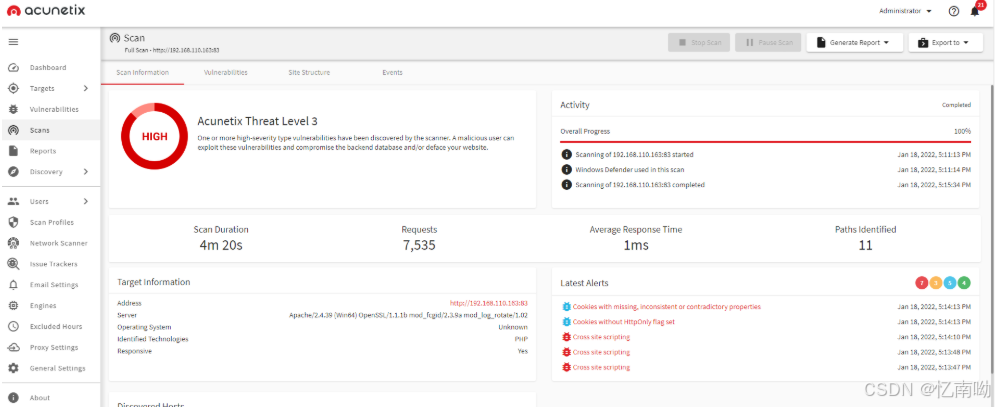Click the red high-severity count badge
The image size is (995, 407).
pos(921,283)
